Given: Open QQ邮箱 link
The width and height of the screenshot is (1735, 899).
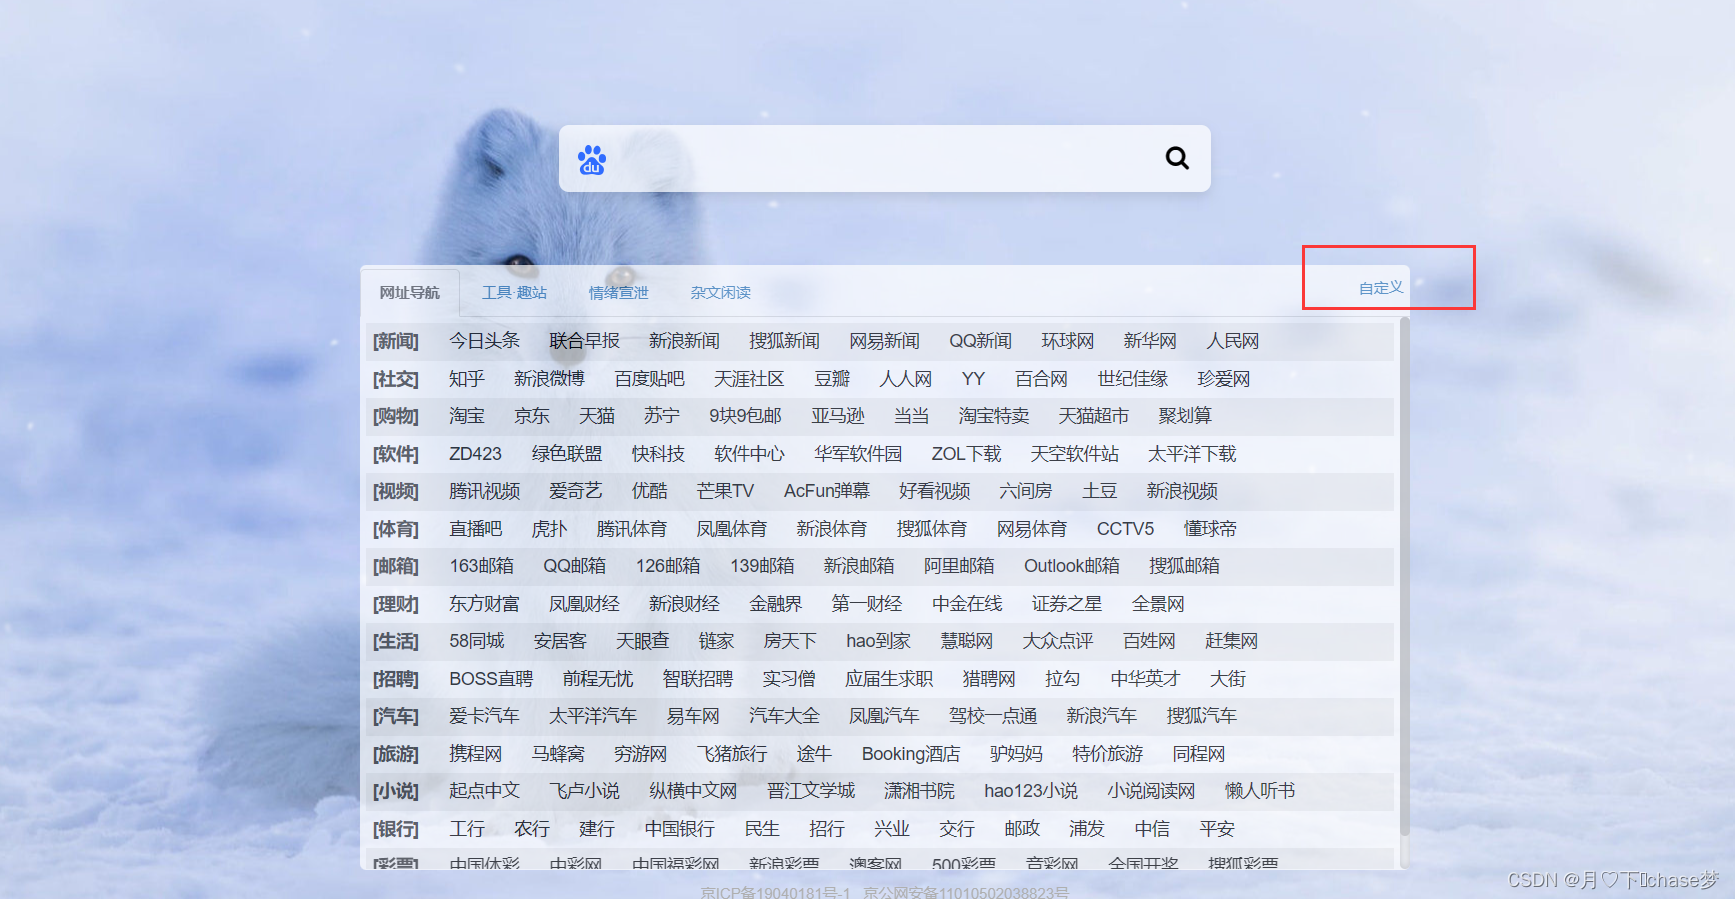Looking at the screenshot, I should click(x=574, y=566).
